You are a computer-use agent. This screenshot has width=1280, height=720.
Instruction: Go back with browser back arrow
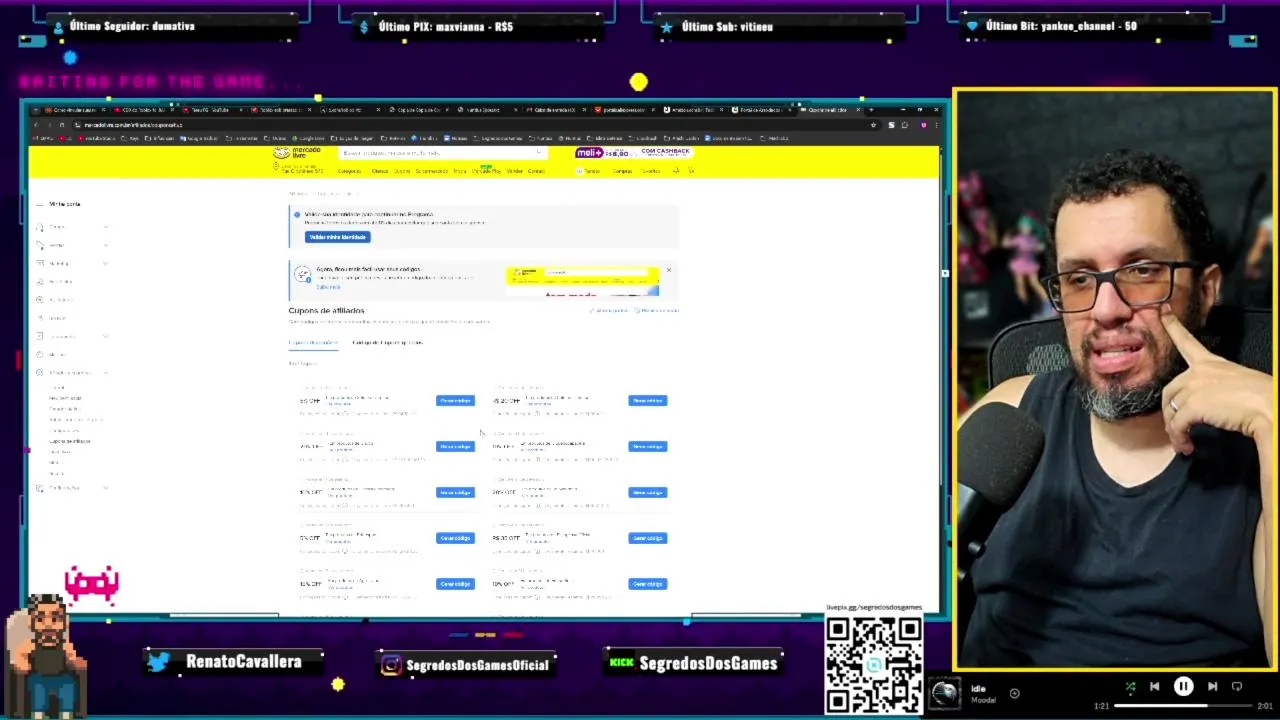click(36, 125)
